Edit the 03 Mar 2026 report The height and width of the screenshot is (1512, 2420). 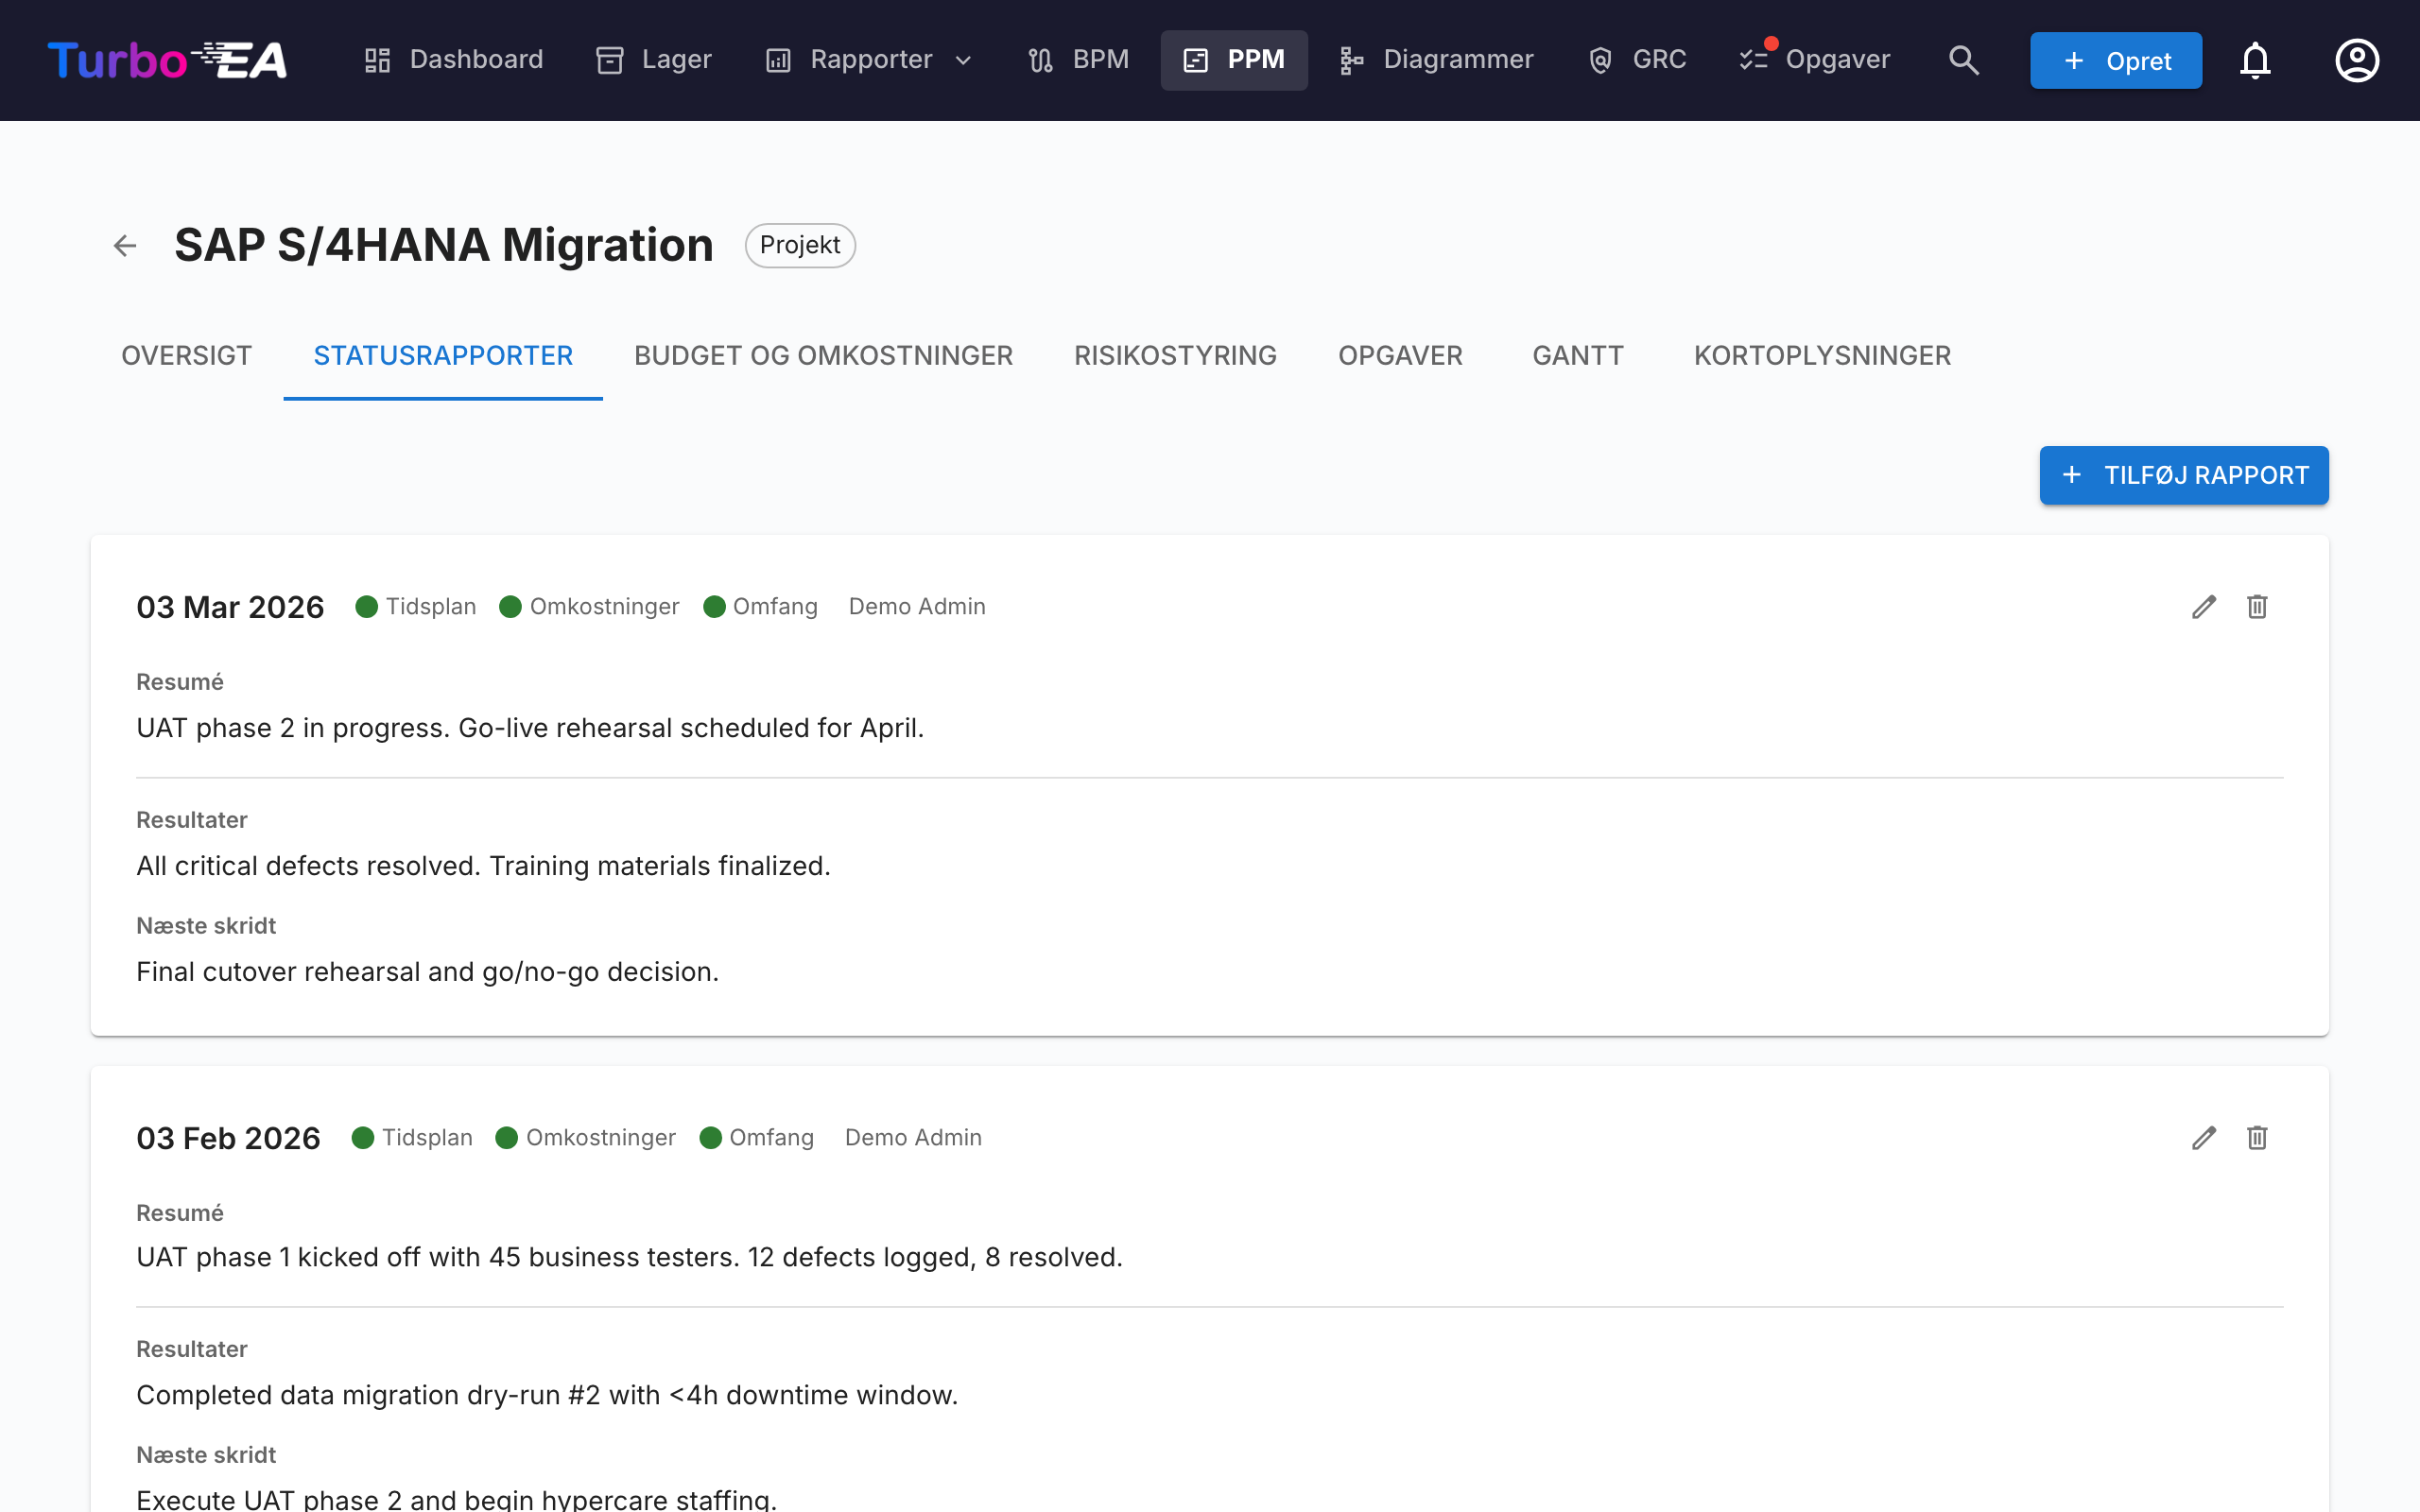[x=2204, y=607]
